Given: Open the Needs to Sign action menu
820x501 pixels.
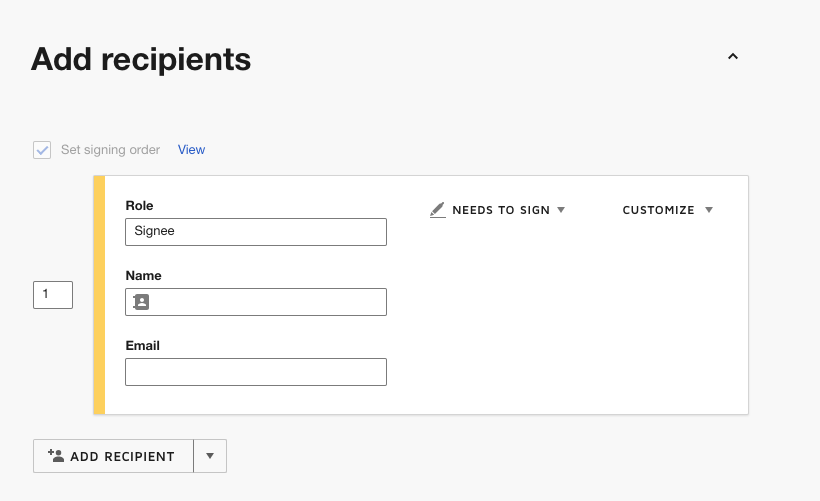Looking at the screenshot, I should [x=497, y=210].
